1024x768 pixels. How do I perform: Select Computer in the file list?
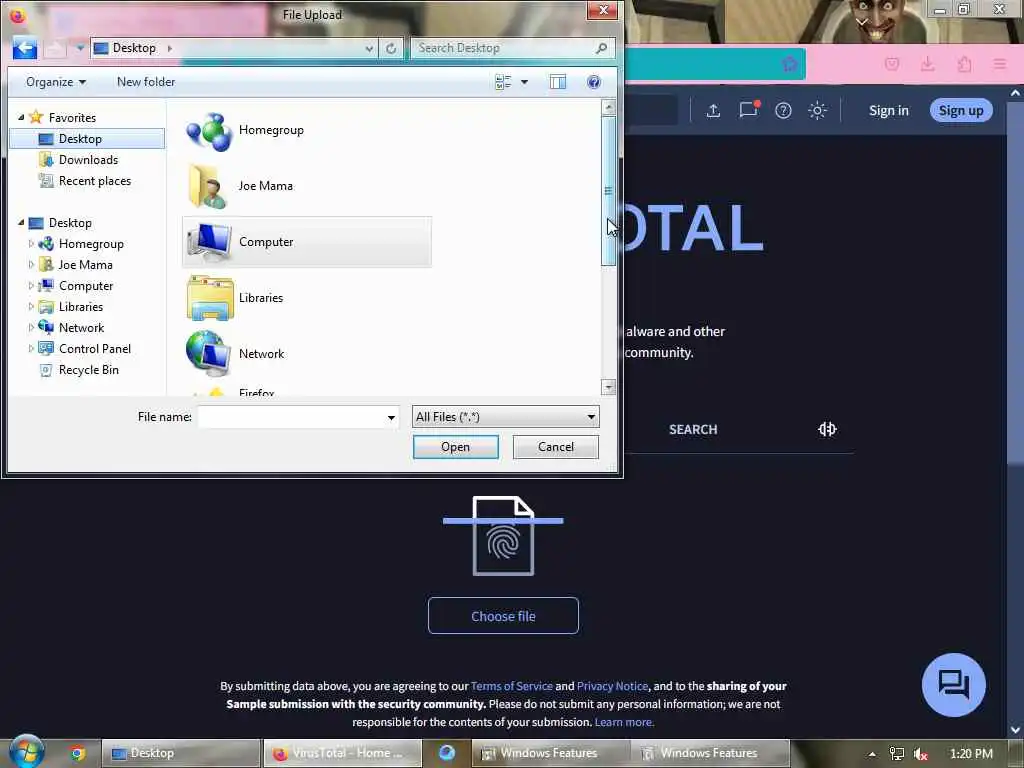point(306,242)
